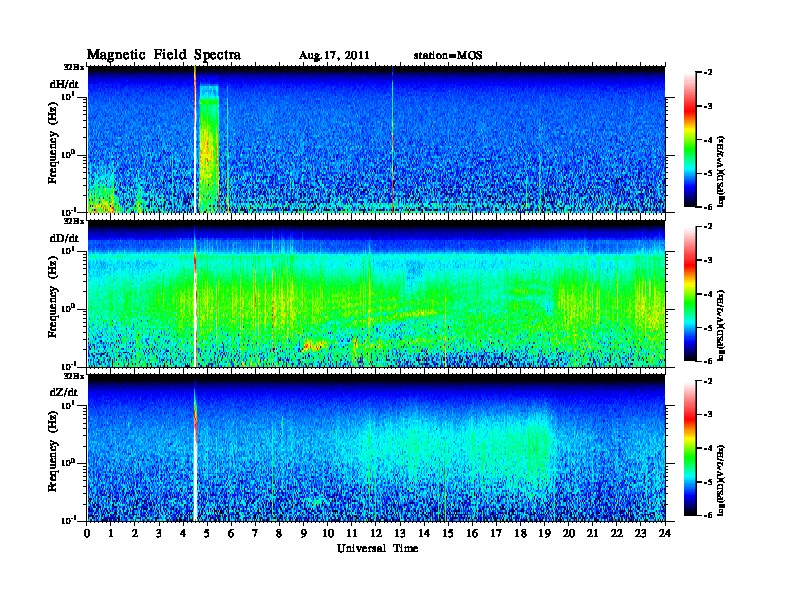
Task: Click hour 21 on the Universal Time axis
Action: click(592, 533)
